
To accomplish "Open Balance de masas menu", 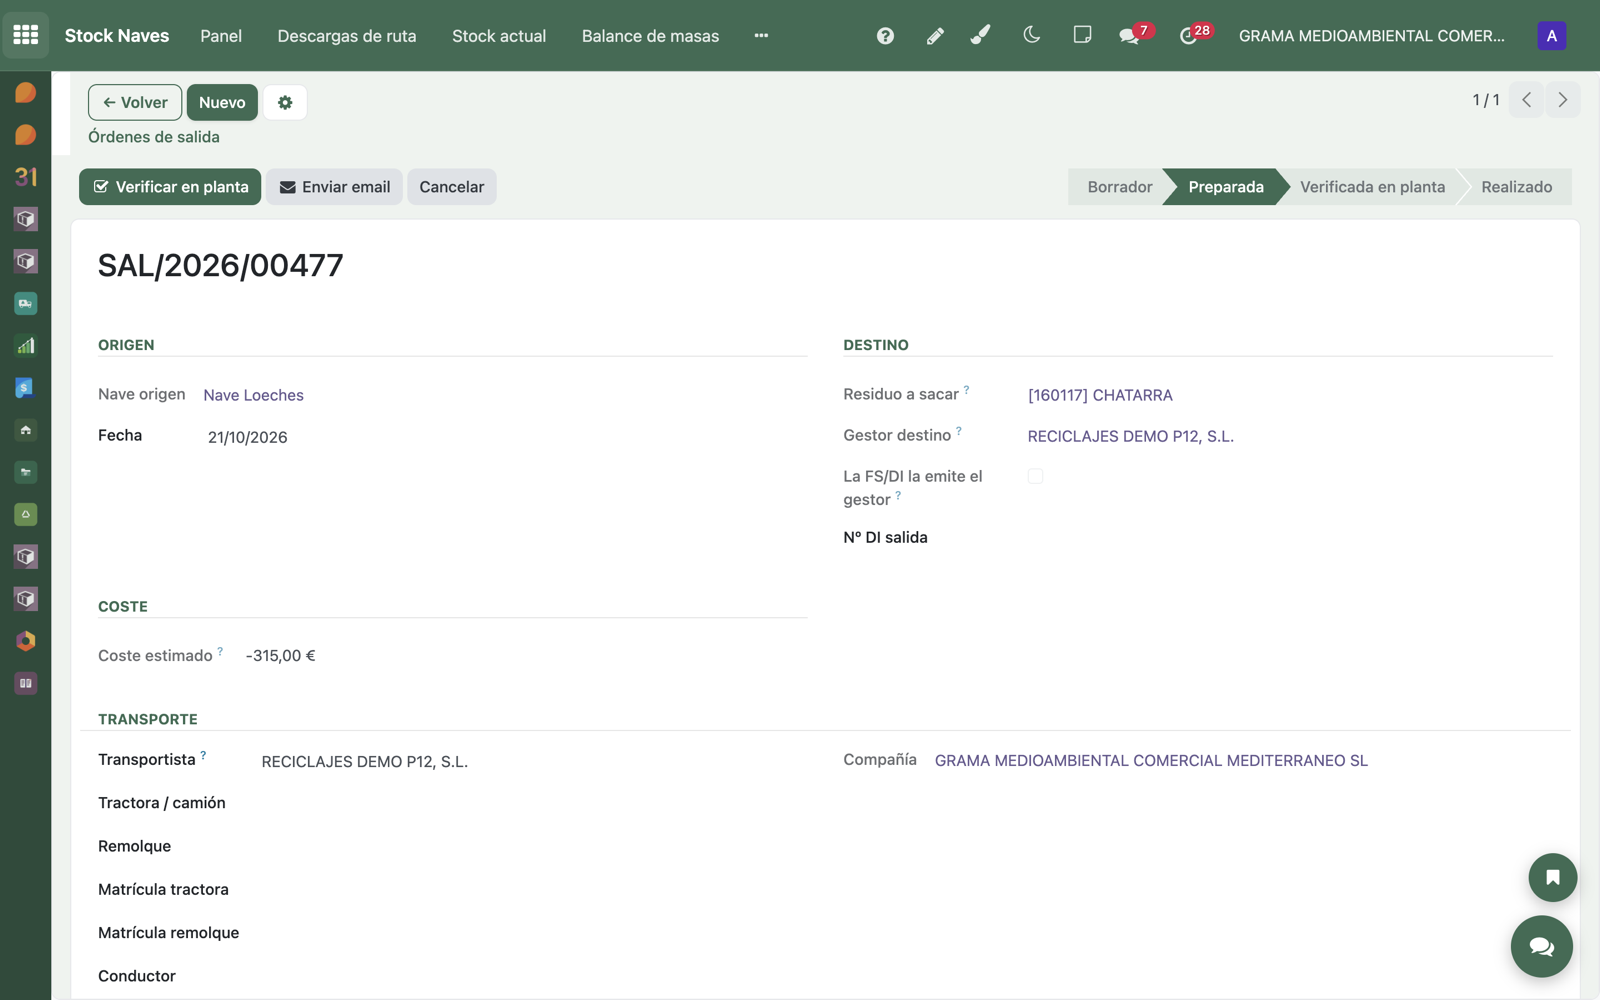I will (650, 36).
